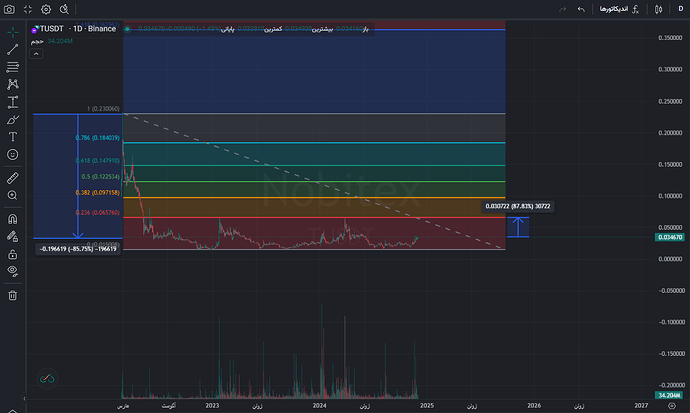Select the 0.618 (0.147910) Fibonacci level label
The width and height of the screenshot is (690, 413).
98,161
